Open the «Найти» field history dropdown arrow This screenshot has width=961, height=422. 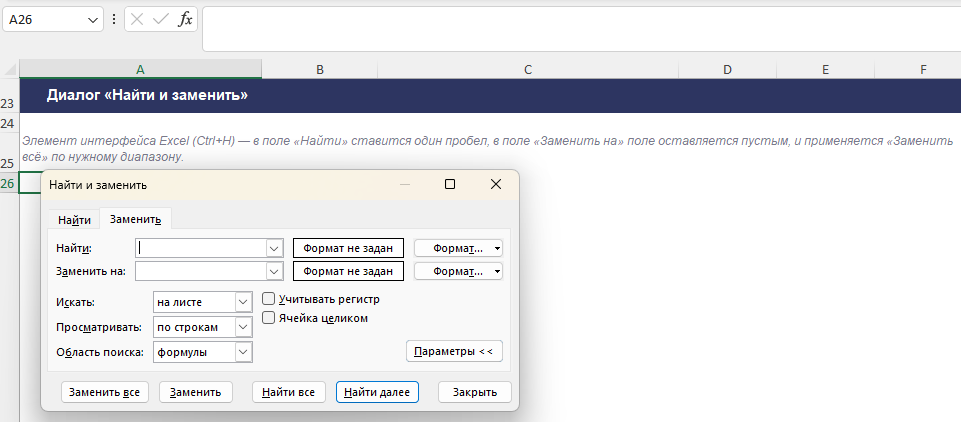(274, 248)
